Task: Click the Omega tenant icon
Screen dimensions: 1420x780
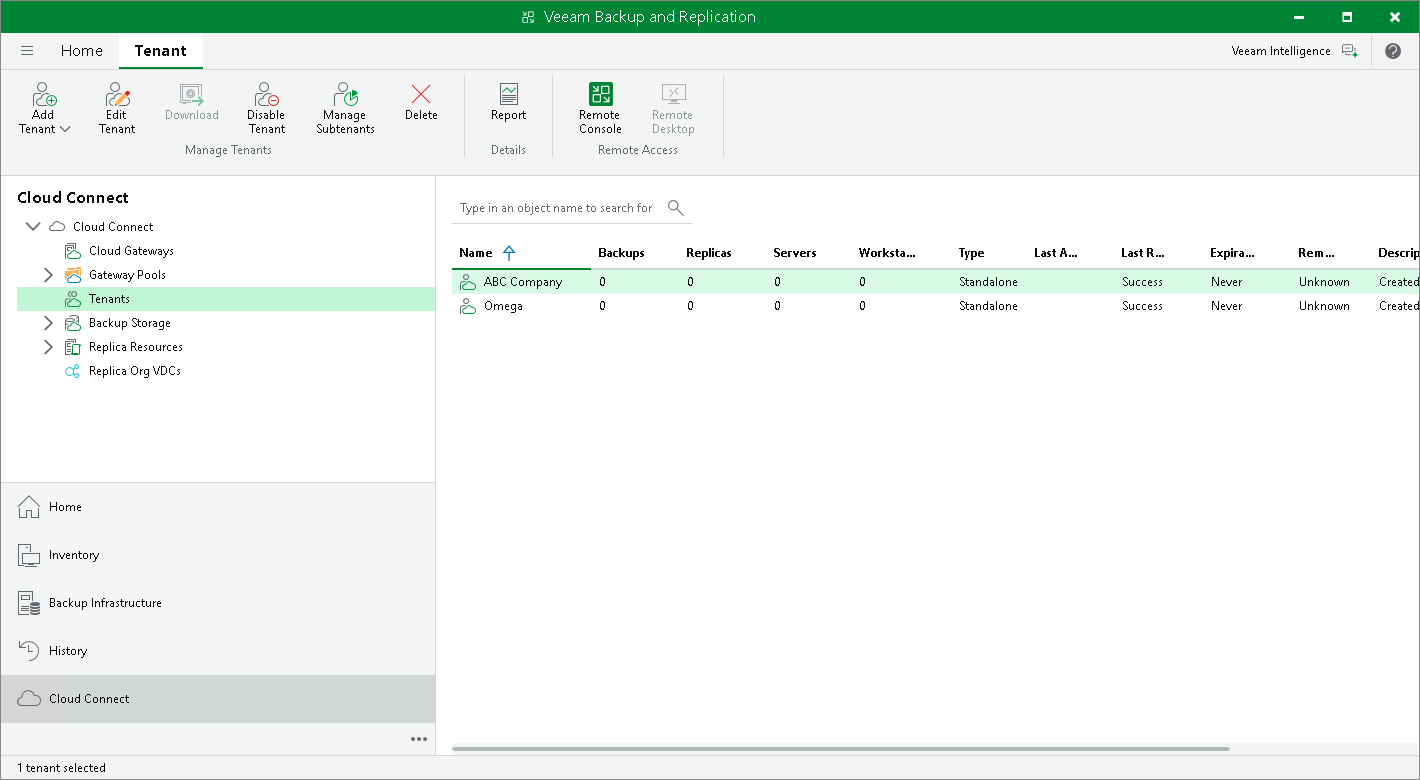Action: pos(468,306)
